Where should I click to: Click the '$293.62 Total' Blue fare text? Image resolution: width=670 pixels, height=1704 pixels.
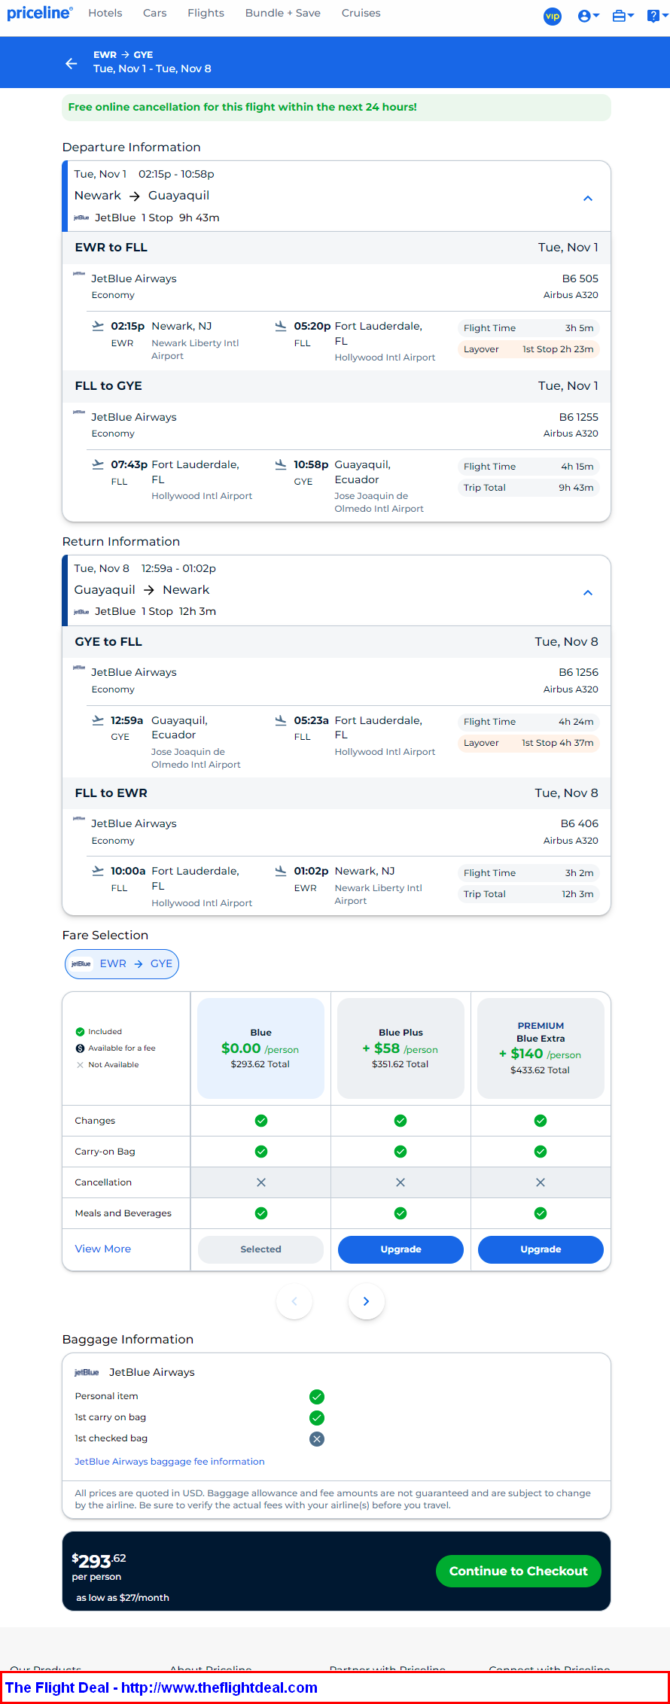click(261, 1064)
